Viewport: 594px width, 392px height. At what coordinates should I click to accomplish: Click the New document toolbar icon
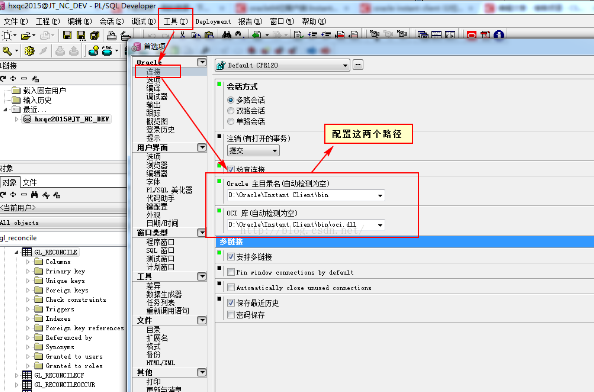click(x=8, y=36)
